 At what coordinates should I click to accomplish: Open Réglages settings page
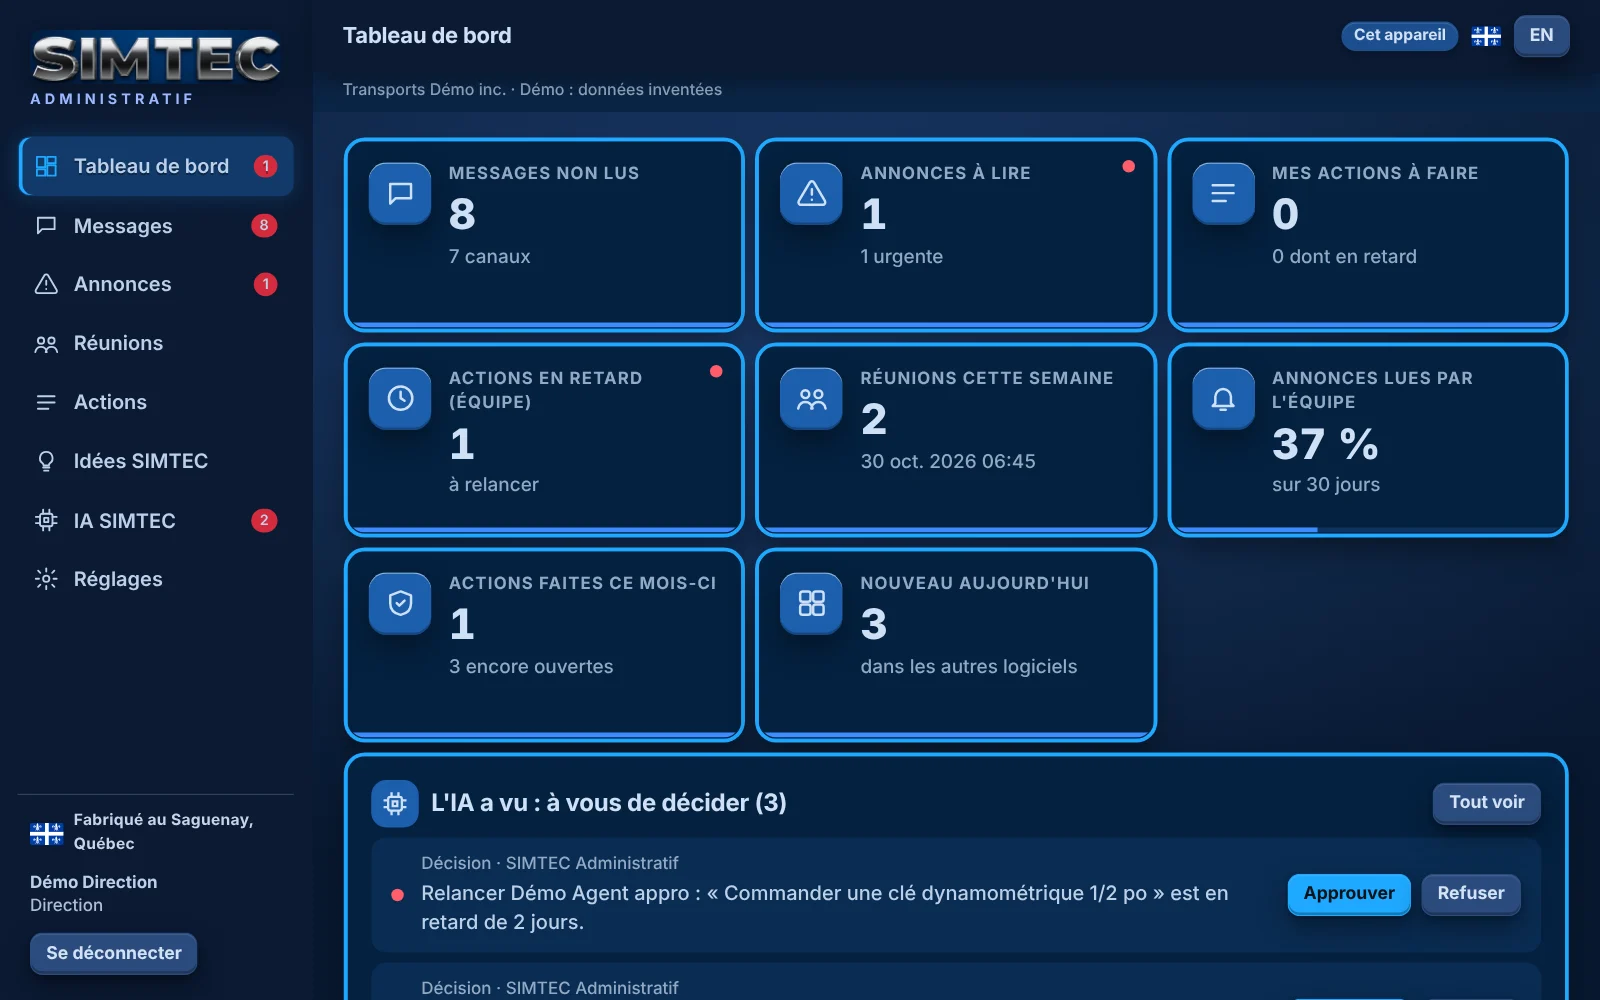(x=156, y=579)
